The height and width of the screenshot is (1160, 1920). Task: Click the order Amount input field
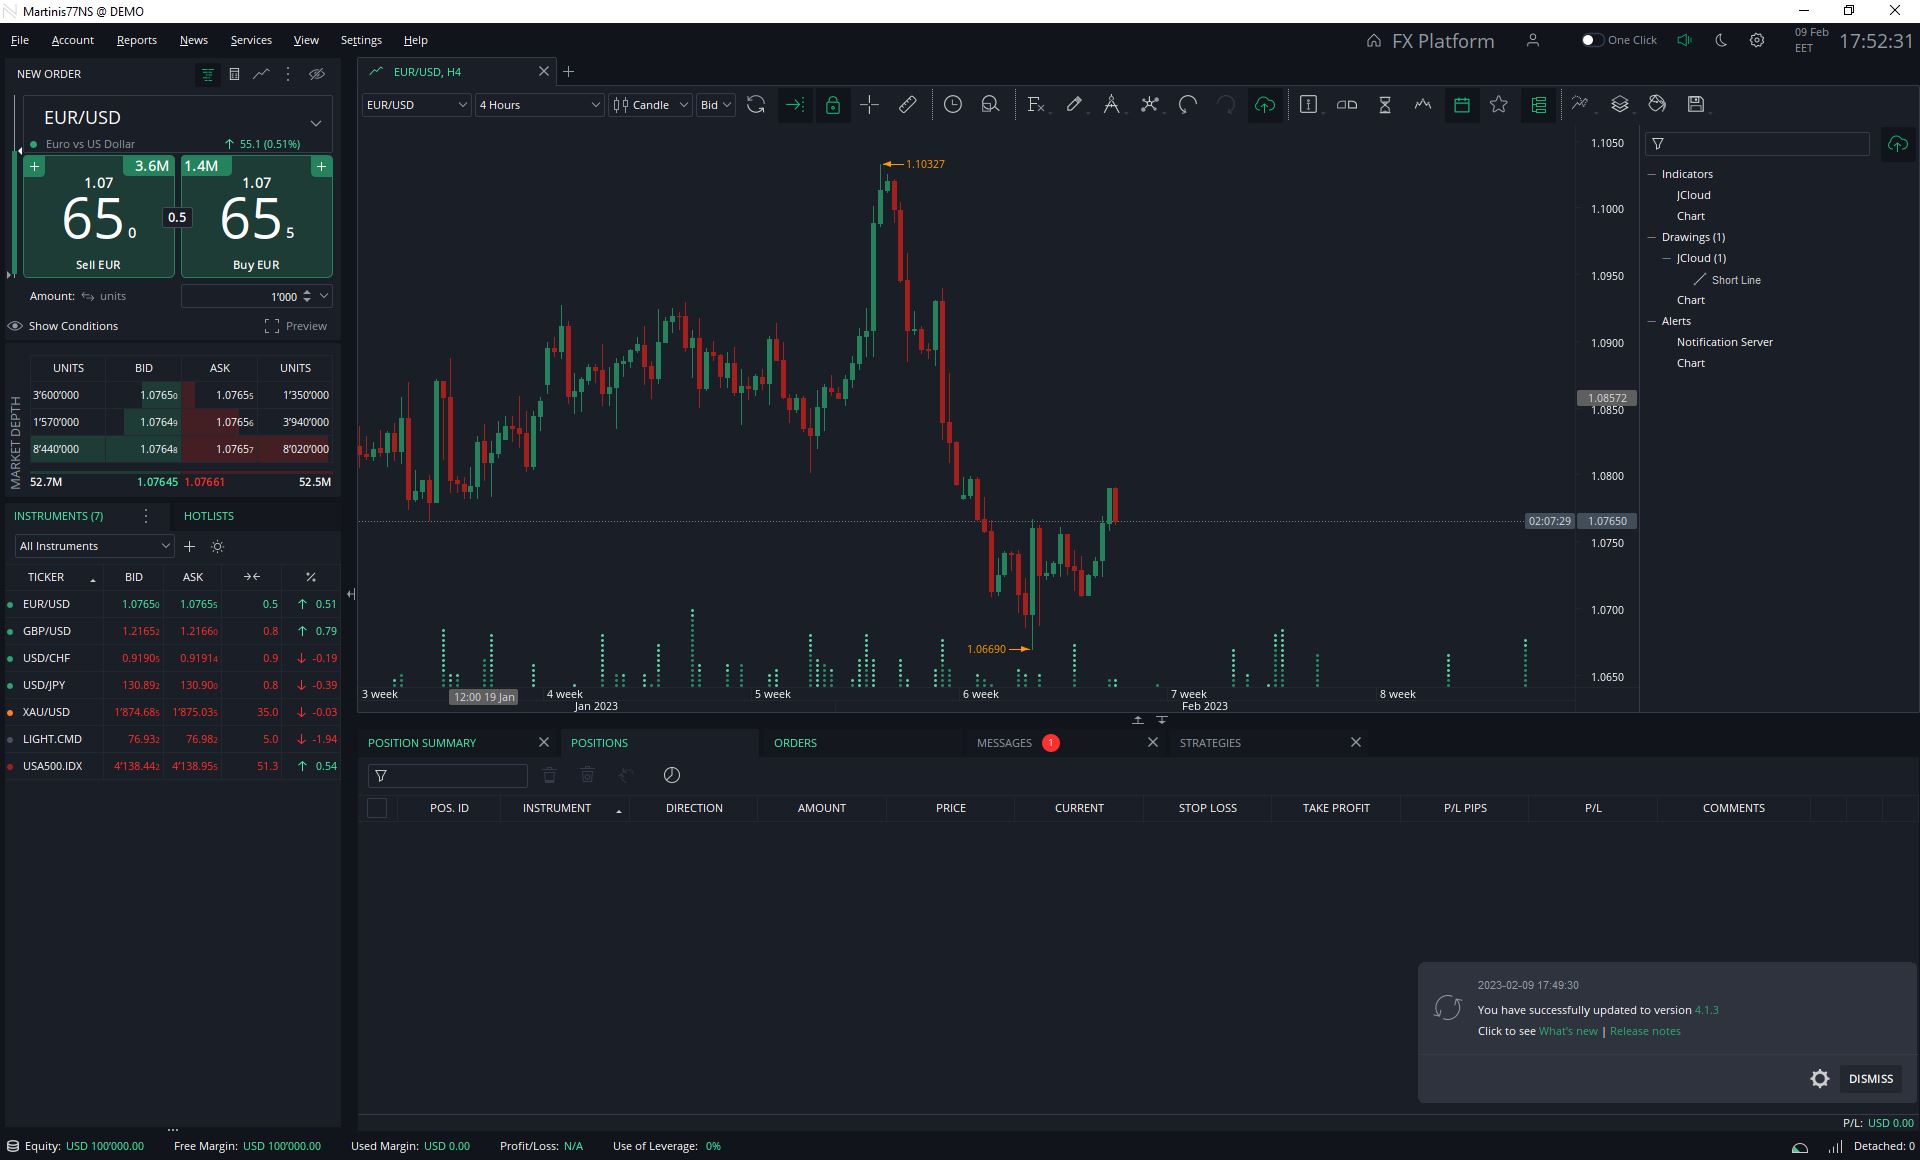coord(245,296)
